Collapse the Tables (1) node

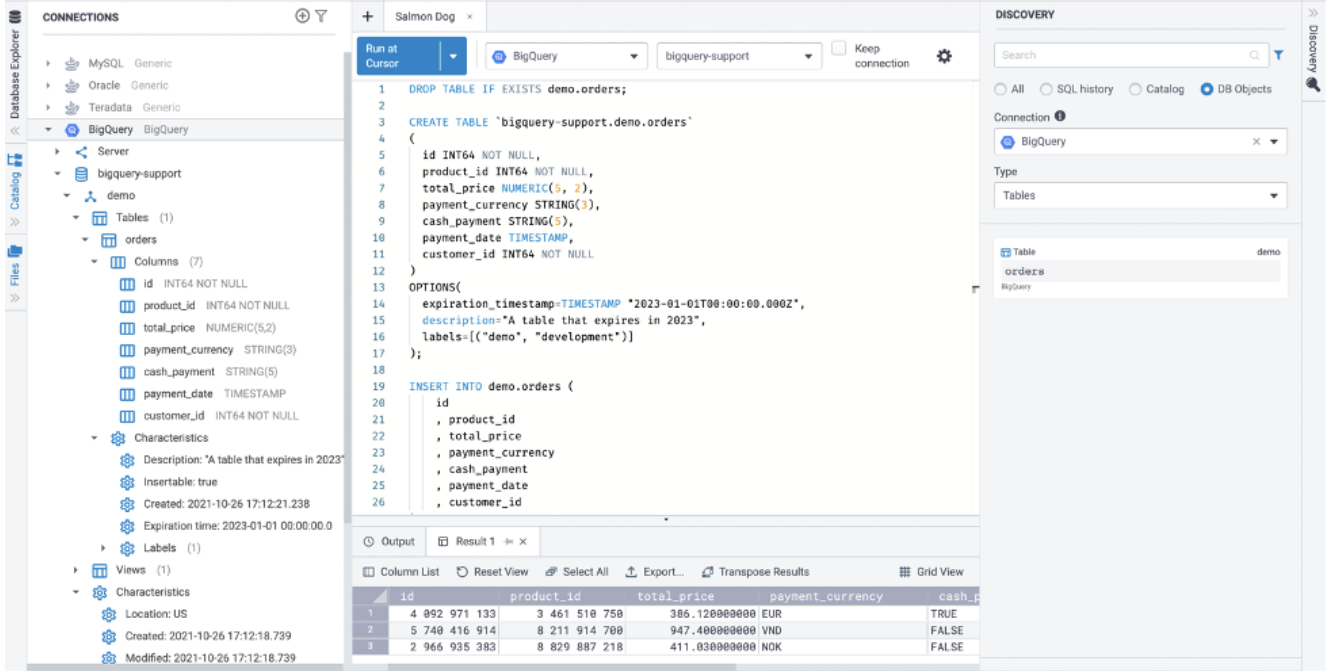pyautogui.click(x=76, y=218)
